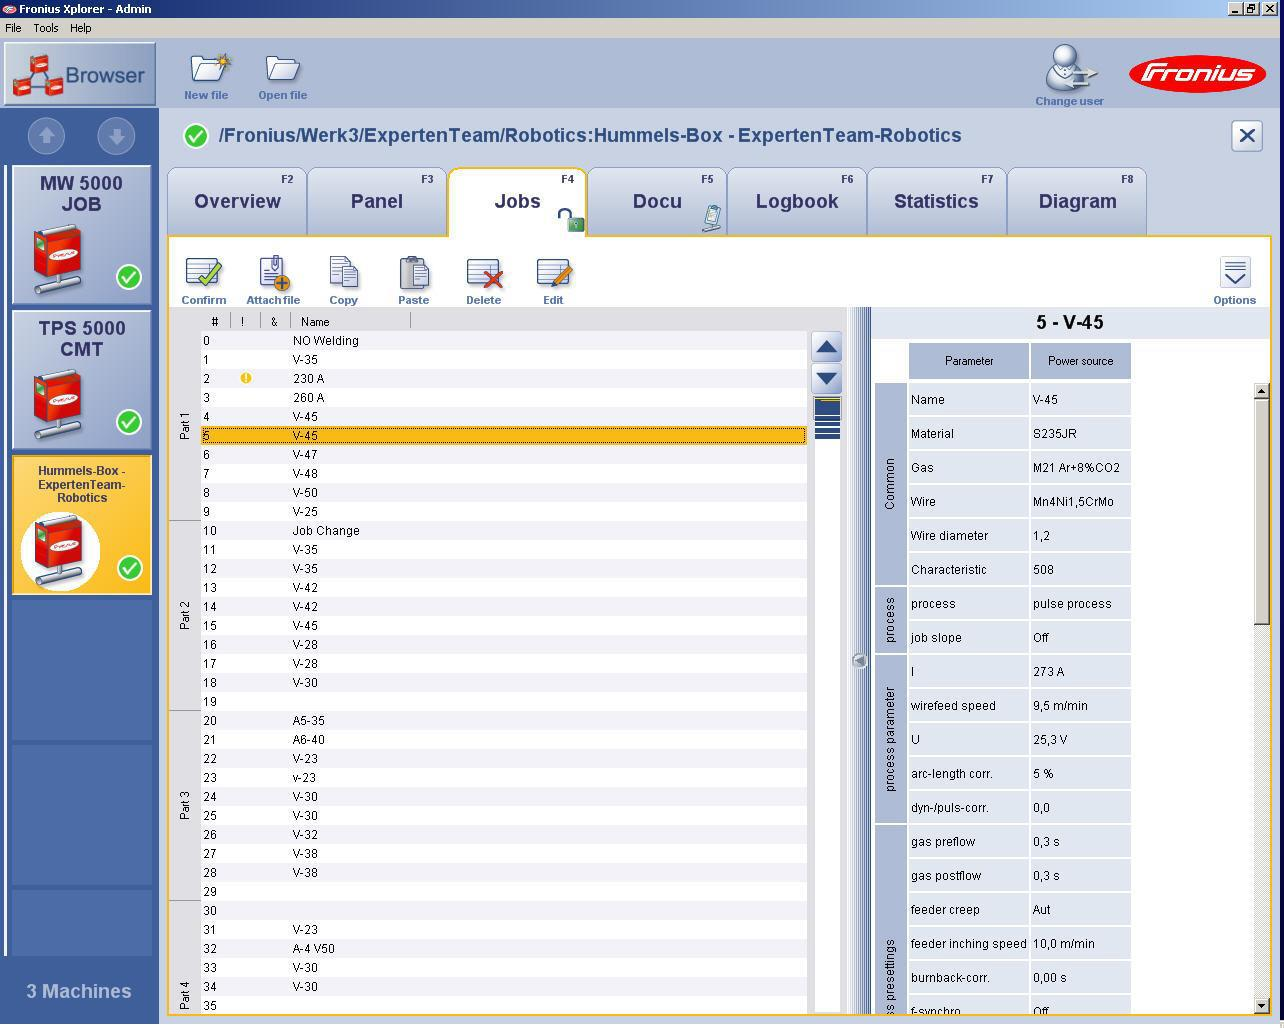Click the green connection status checkmark in path header
The image size is (1284, 1028).
(196, 135)
